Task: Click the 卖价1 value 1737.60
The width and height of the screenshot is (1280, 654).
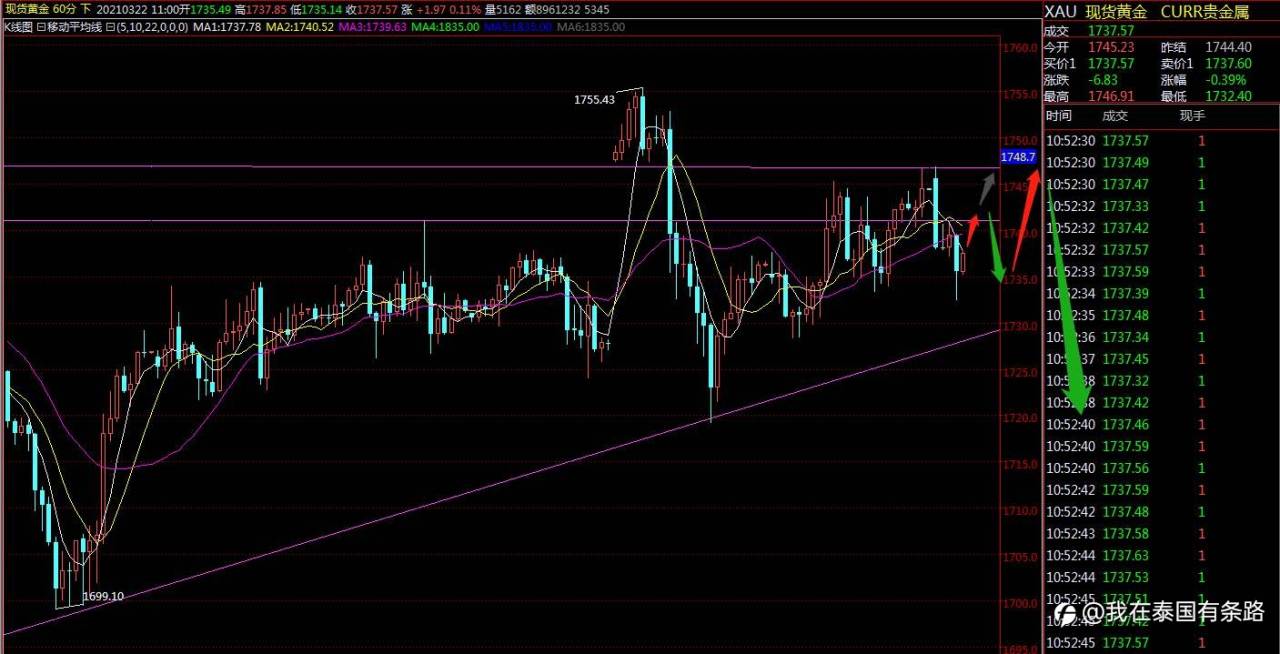Action: 1229,63
